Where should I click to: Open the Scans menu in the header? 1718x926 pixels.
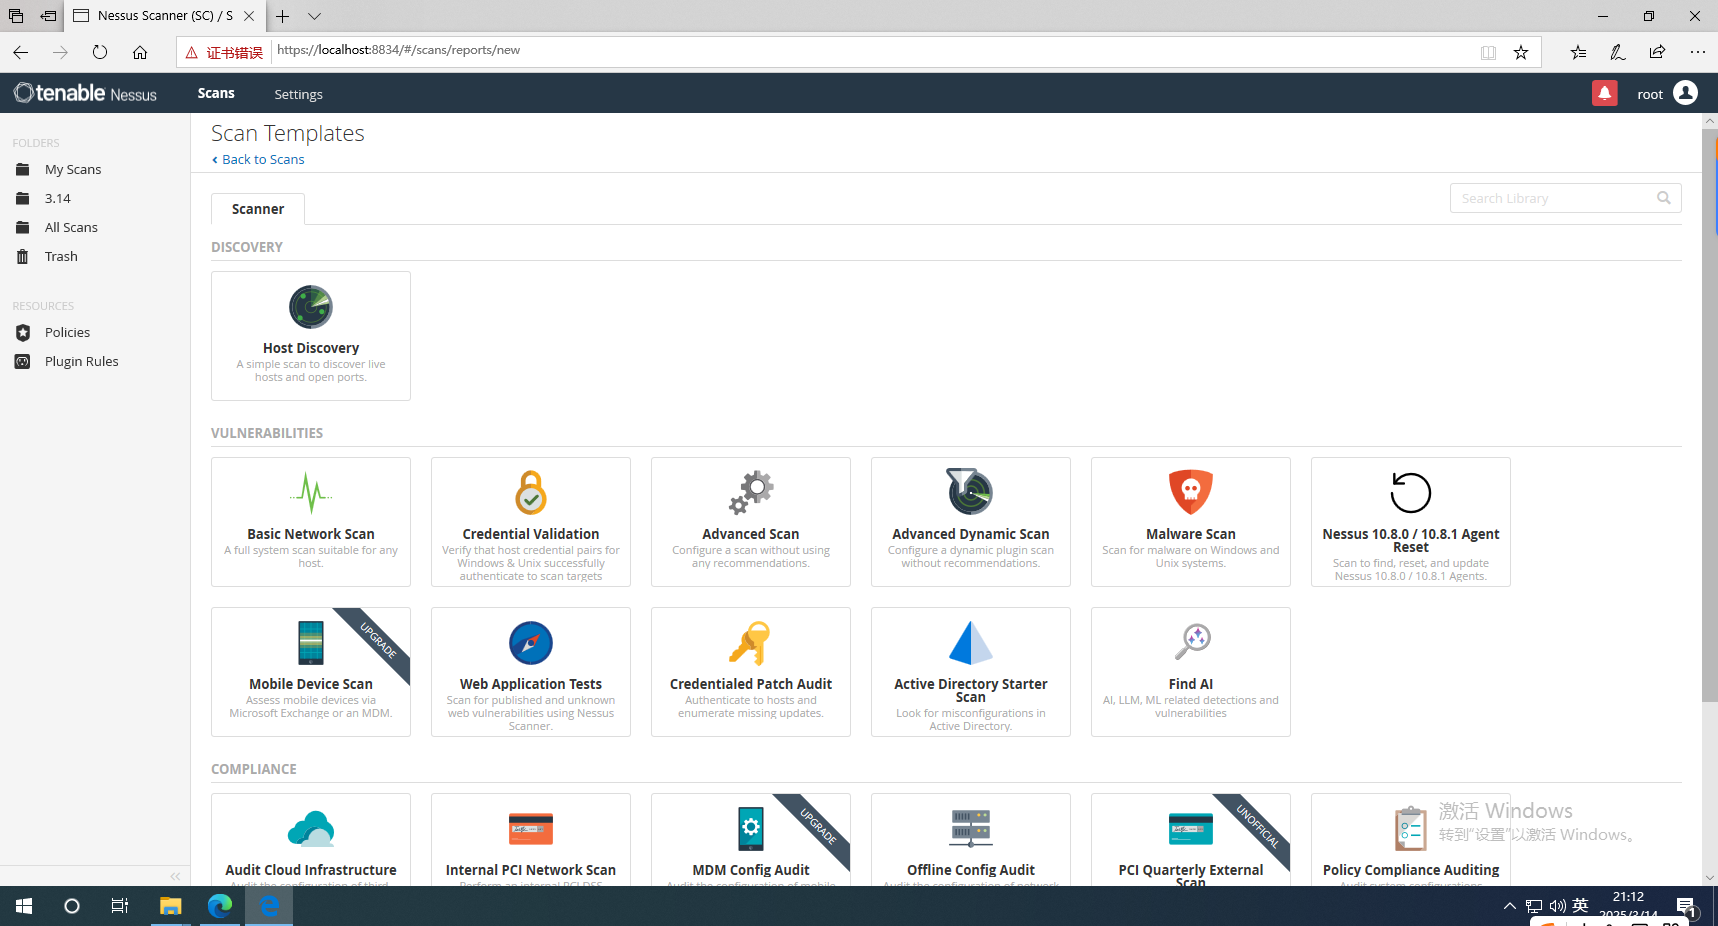pos(216,93)
